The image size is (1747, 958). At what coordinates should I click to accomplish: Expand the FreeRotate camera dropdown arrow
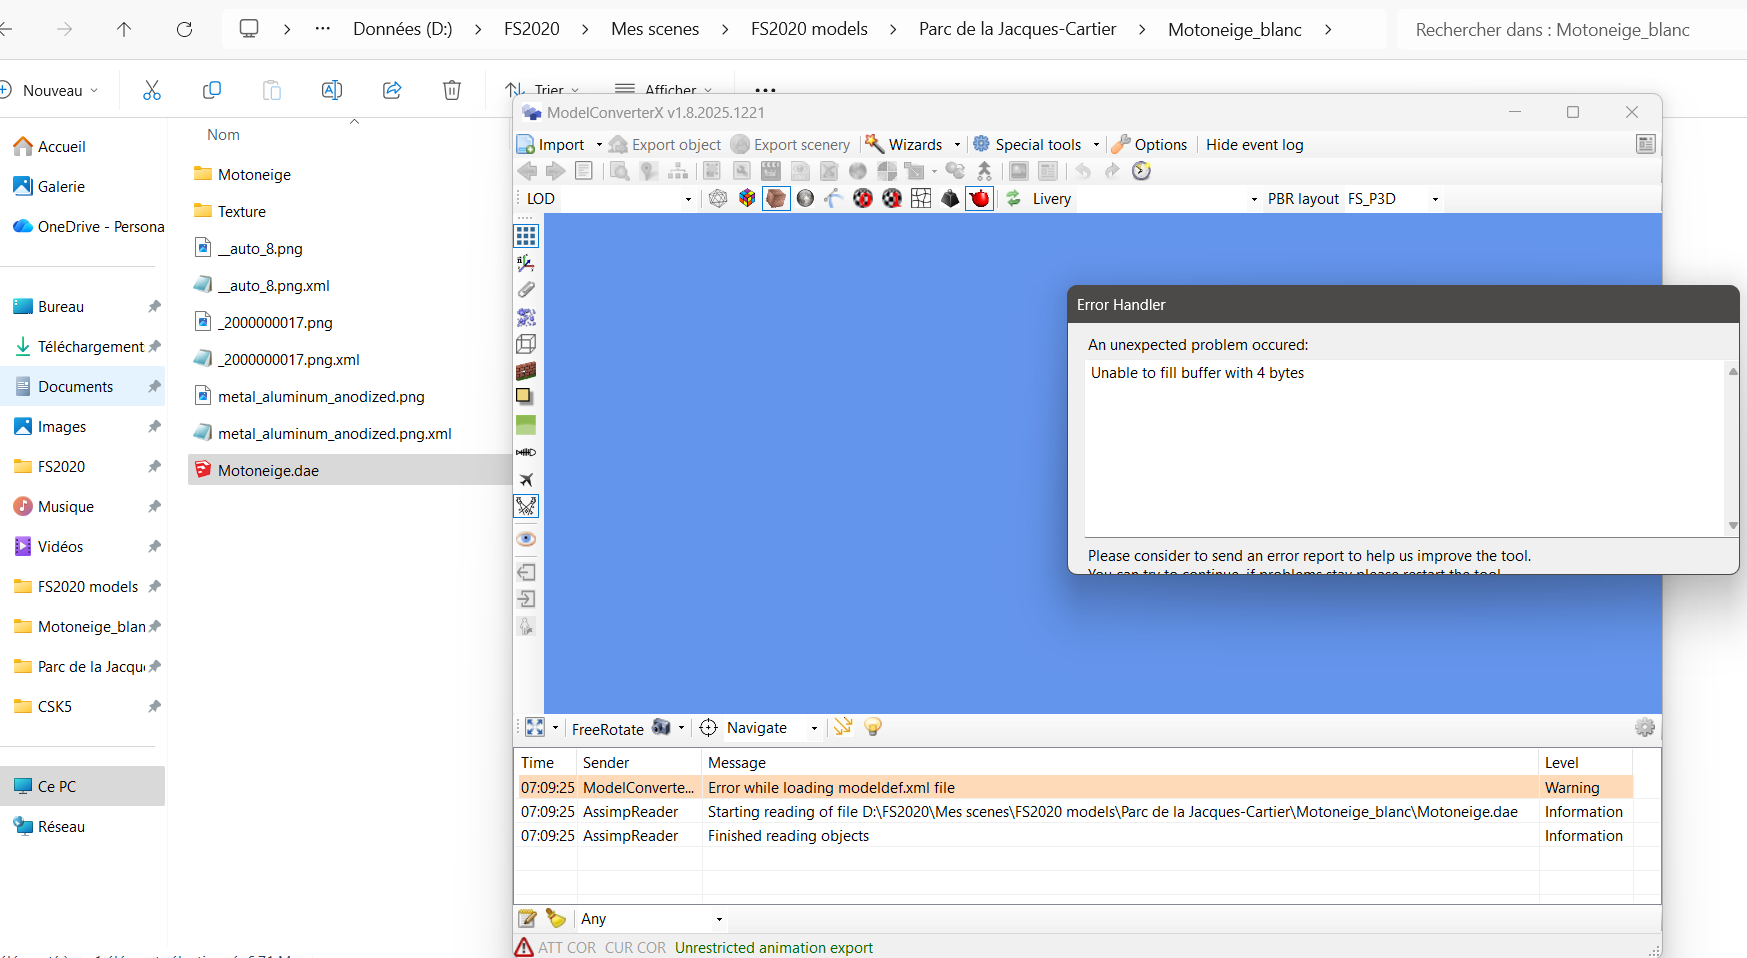click(x=681, y=728)
